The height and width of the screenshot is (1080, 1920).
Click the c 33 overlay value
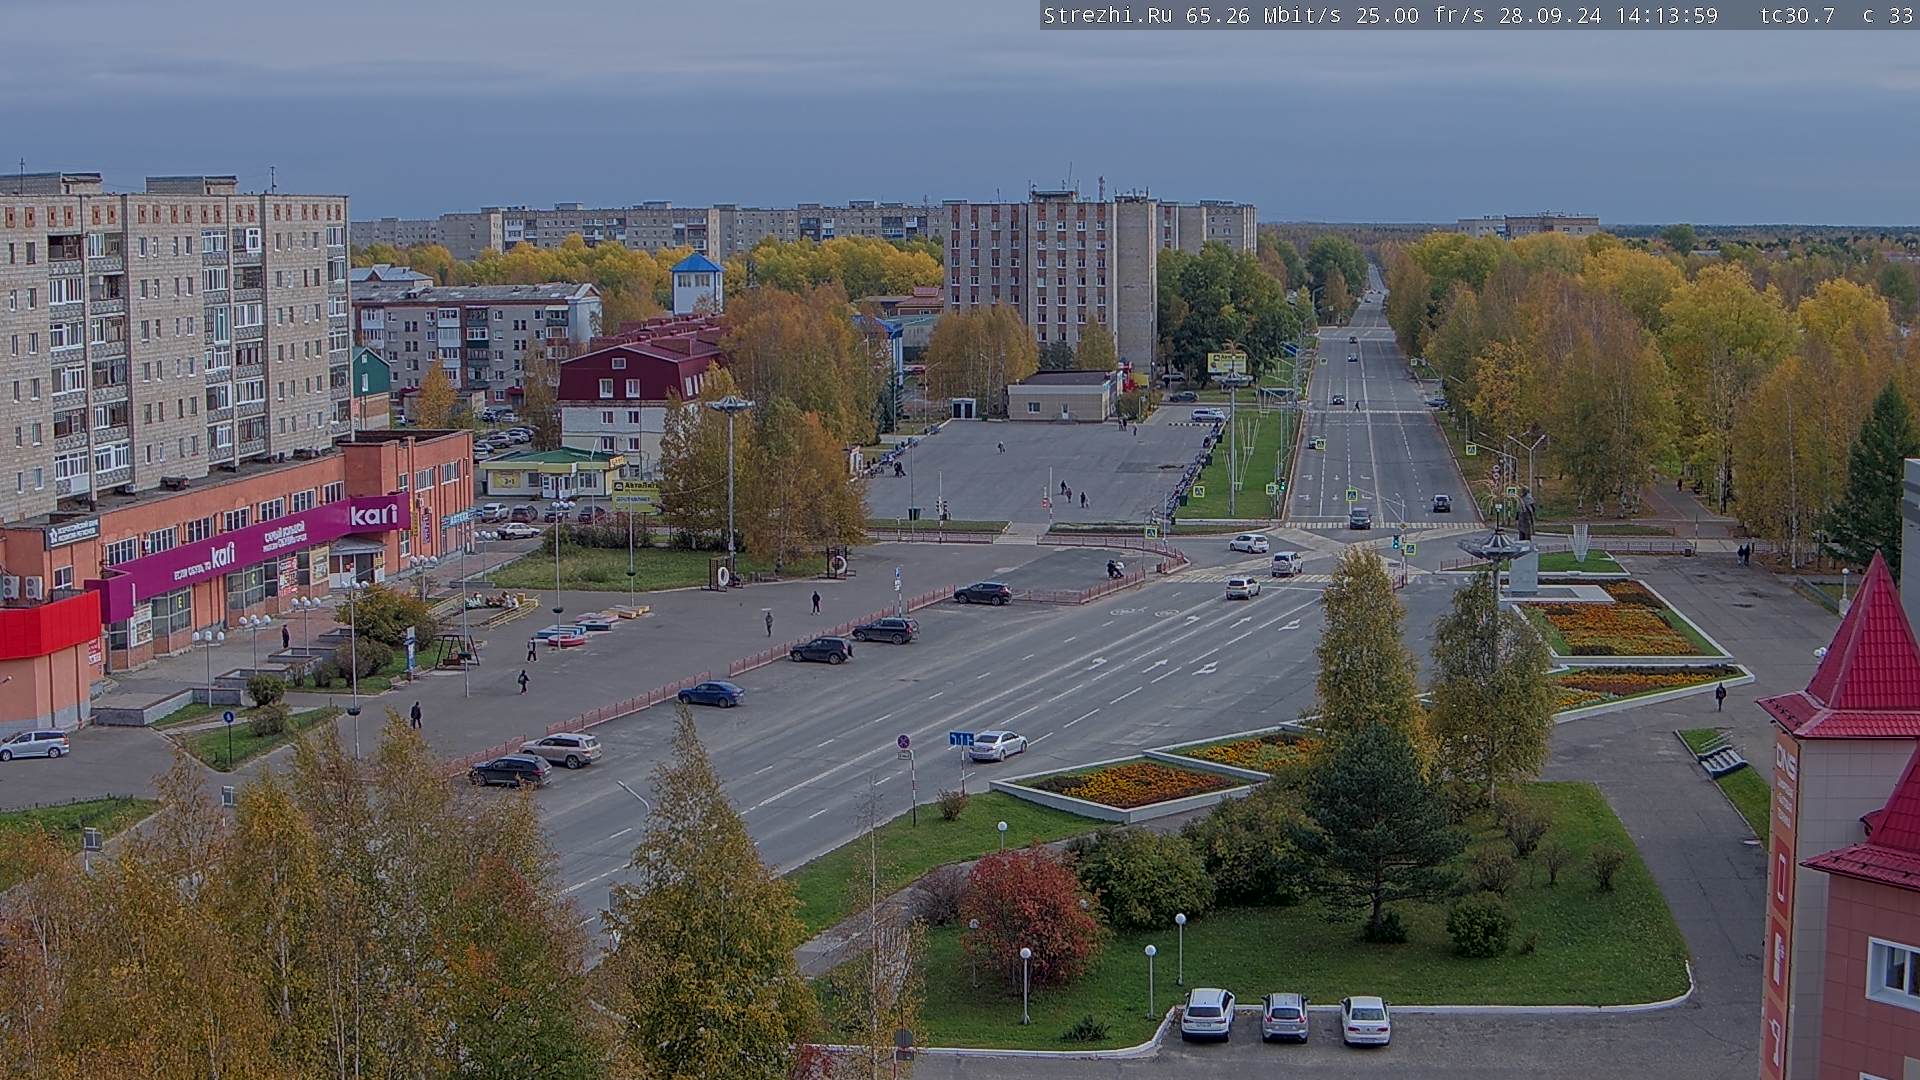(x=1888, y=15)
